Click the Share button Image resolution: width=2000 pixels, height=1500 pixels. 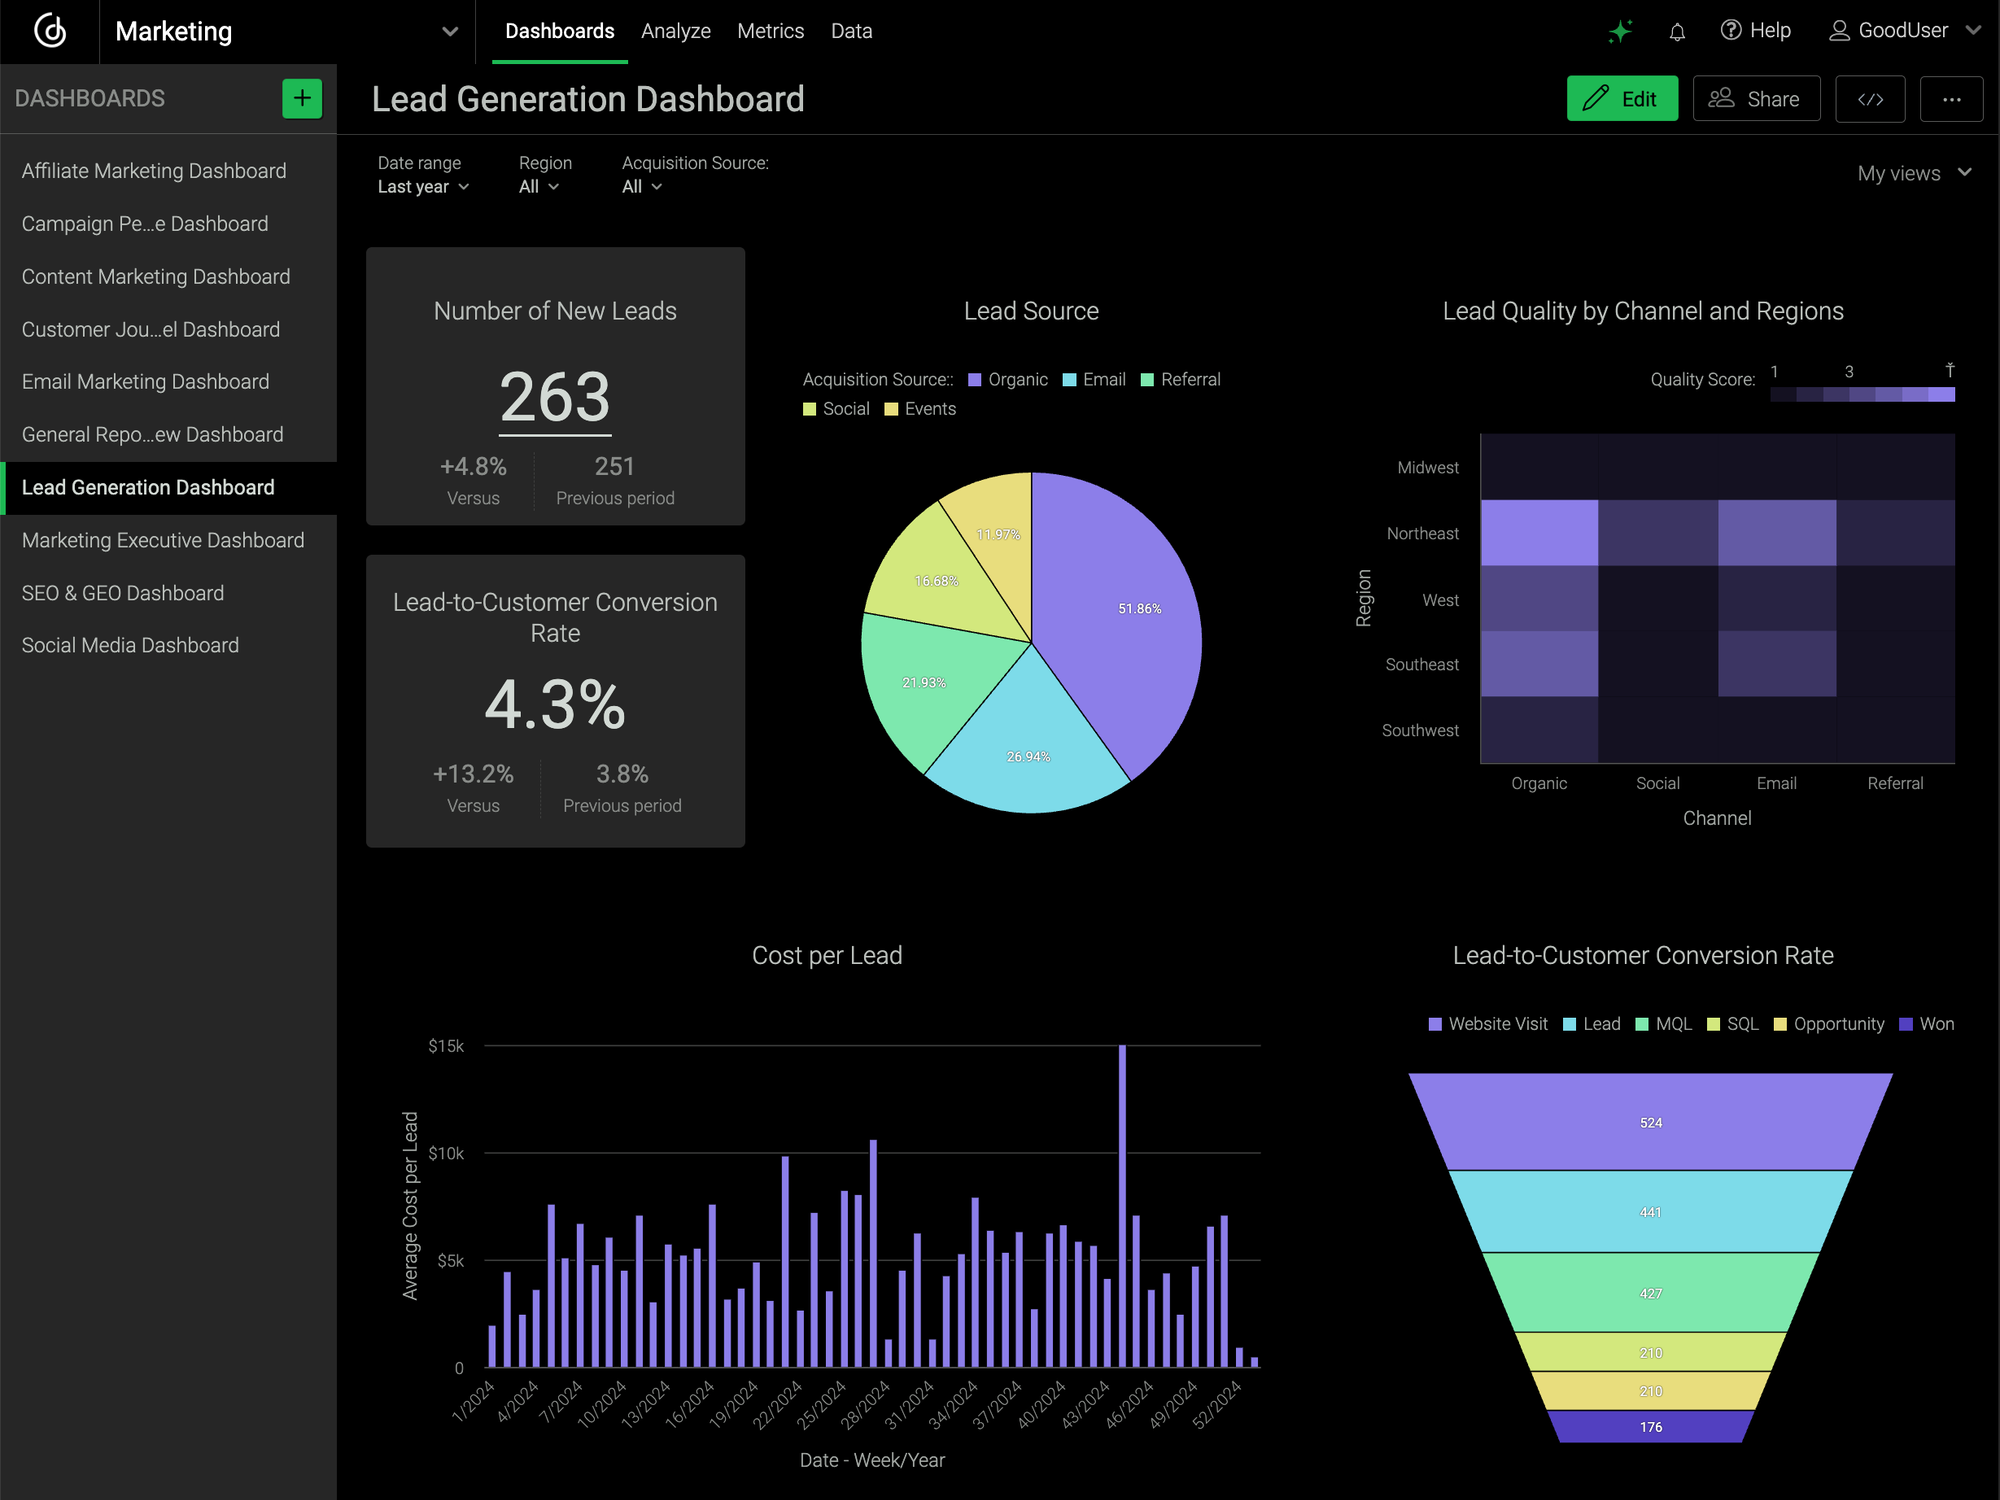tap(1756, 98)
